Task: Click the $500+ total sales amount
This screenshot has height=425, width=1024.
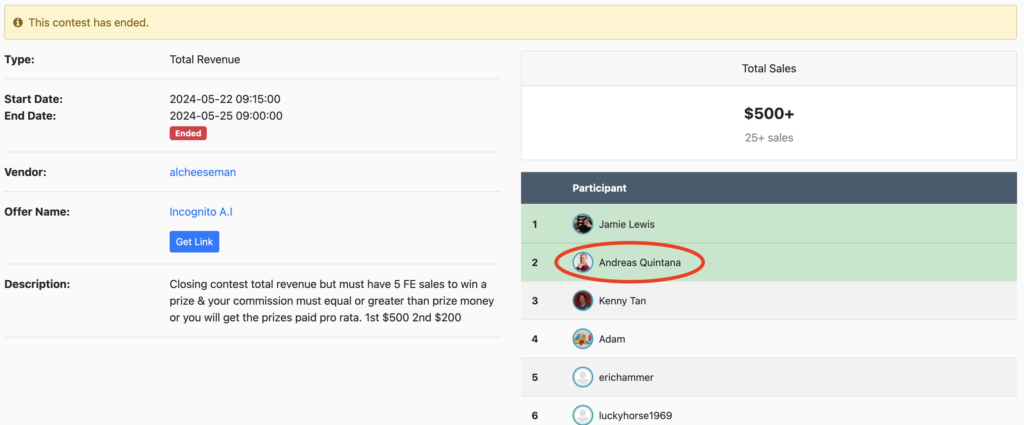Action: [768, 114]
